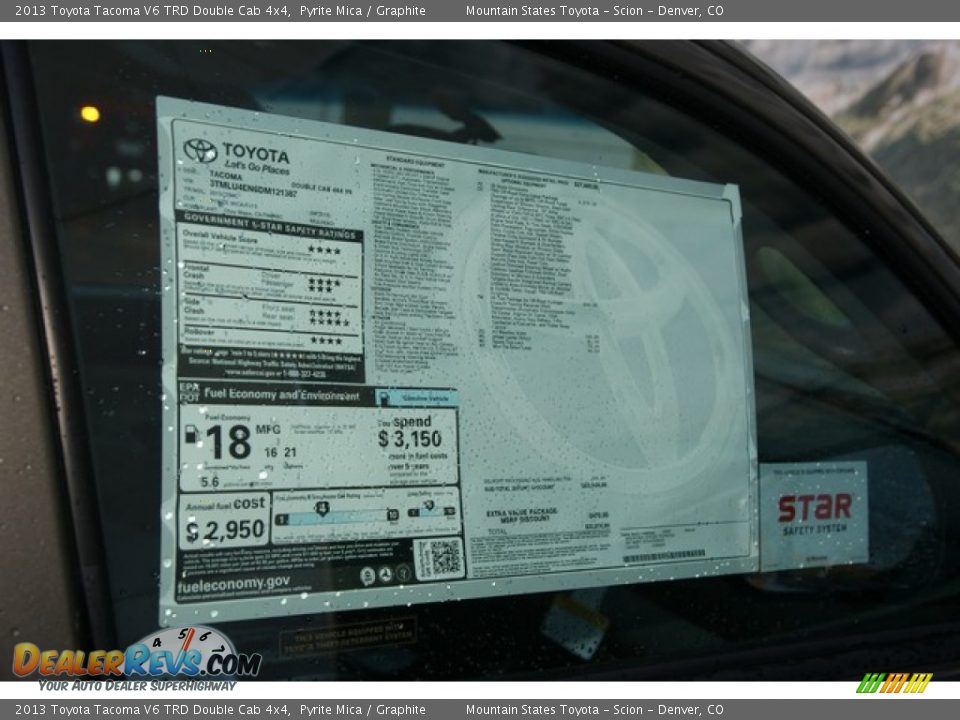Click the Toyota logo on the sticker
Viewport: 960px width, 720px height.
coord(200,151)
